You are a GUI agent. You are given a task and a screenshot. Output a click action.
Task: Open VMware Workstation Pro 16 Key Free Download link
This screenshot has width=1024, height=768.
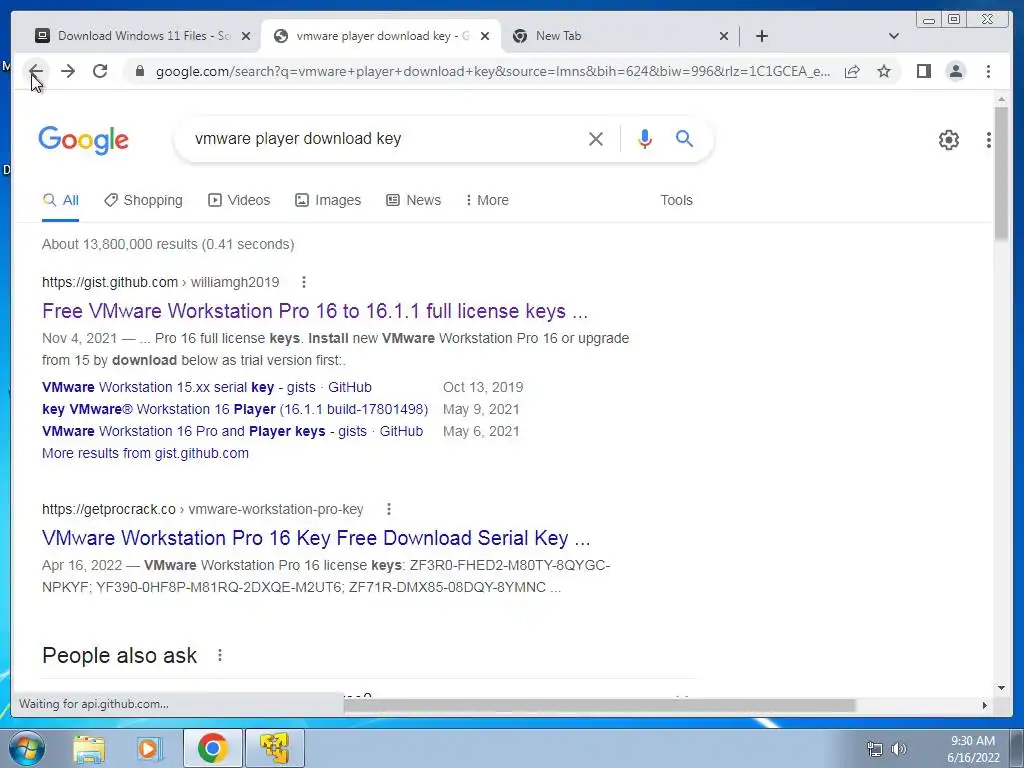[x=316, y=537]
